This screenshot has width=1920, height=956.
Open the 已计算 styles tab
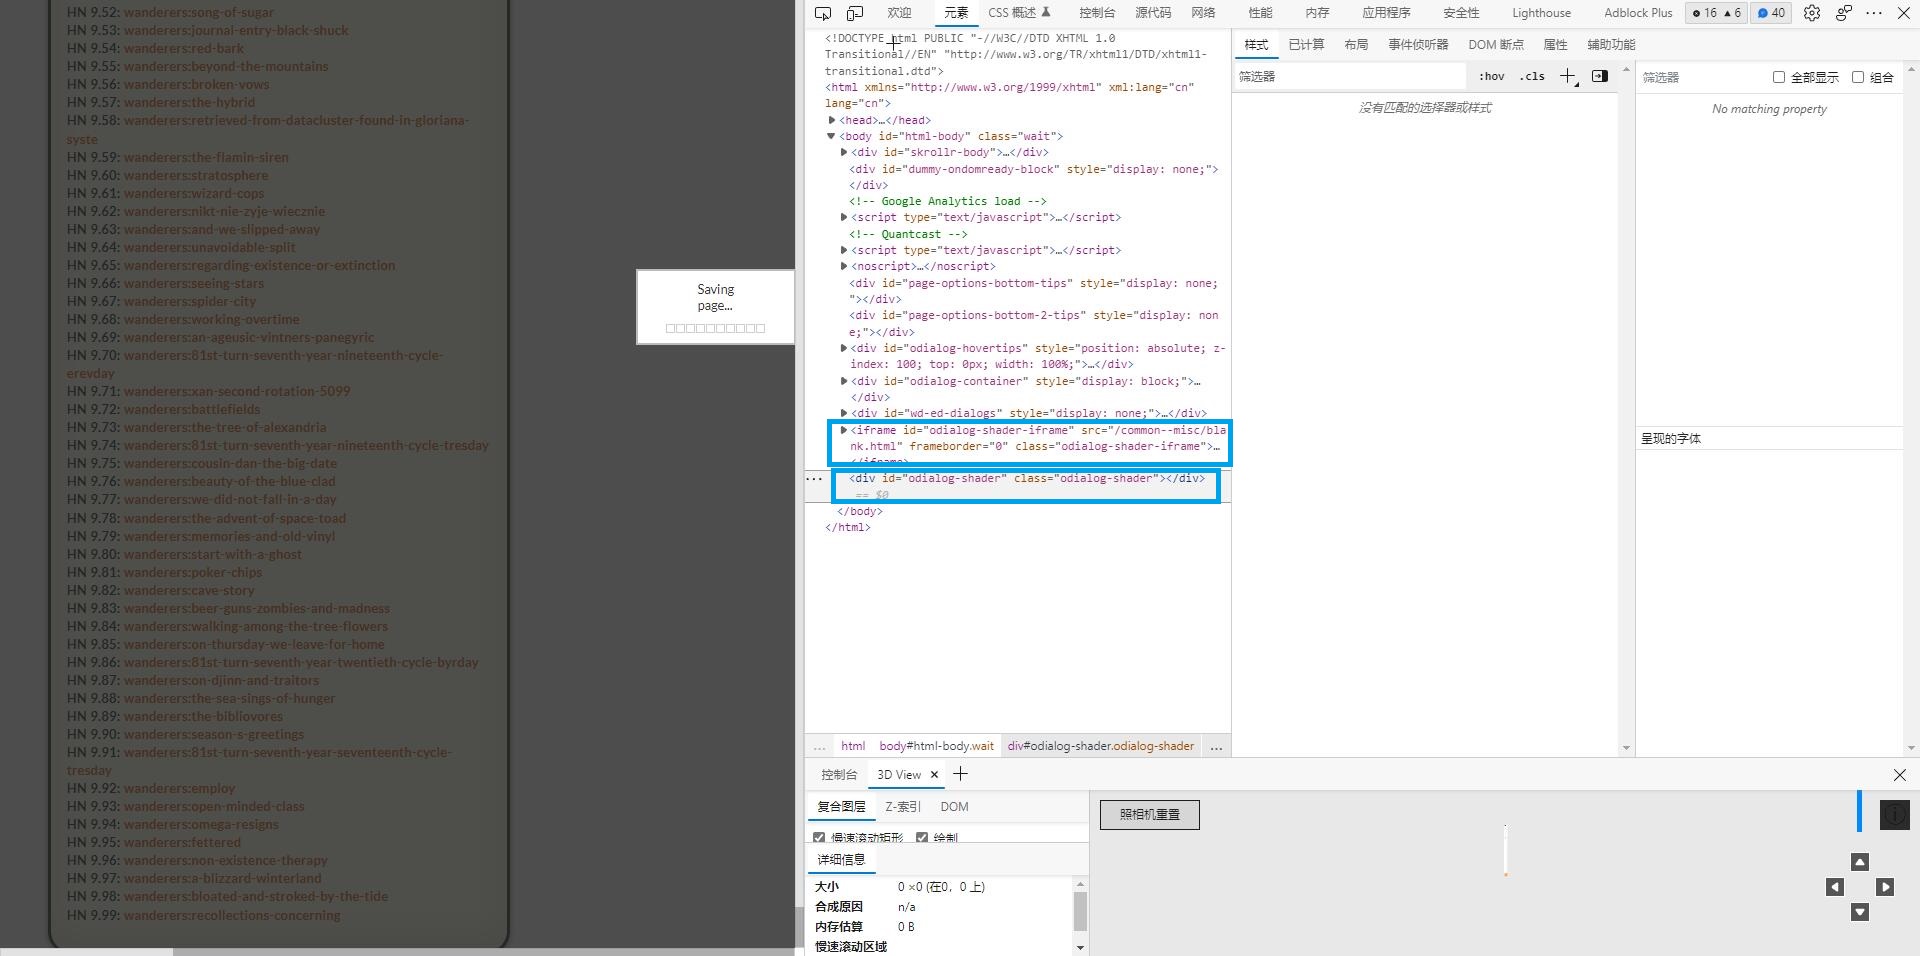(x=1306, y=45)
